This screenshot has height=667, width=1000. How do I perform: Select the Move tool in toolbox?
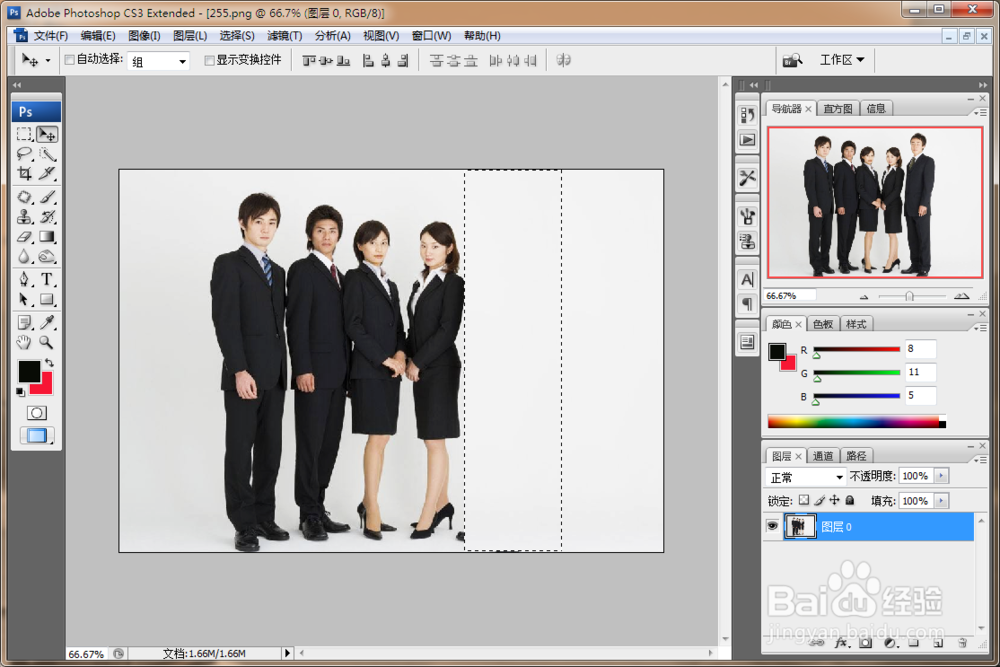pyautogui.click(x=47, y=135)
